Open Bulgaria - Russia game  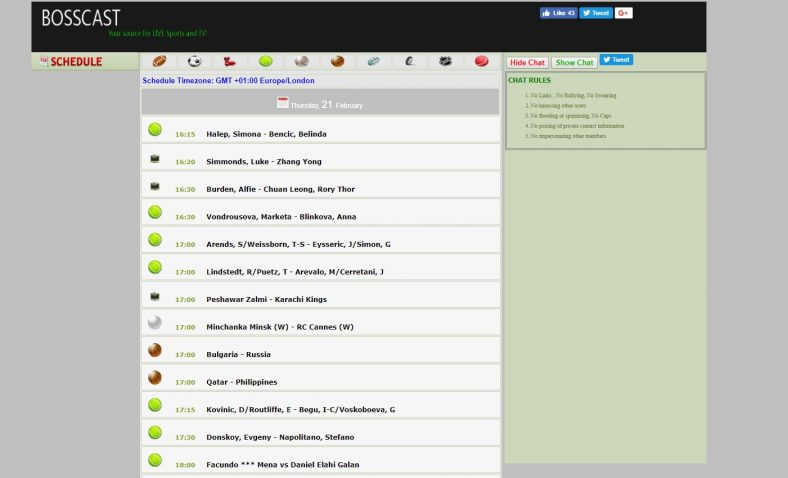coord(238,354)
